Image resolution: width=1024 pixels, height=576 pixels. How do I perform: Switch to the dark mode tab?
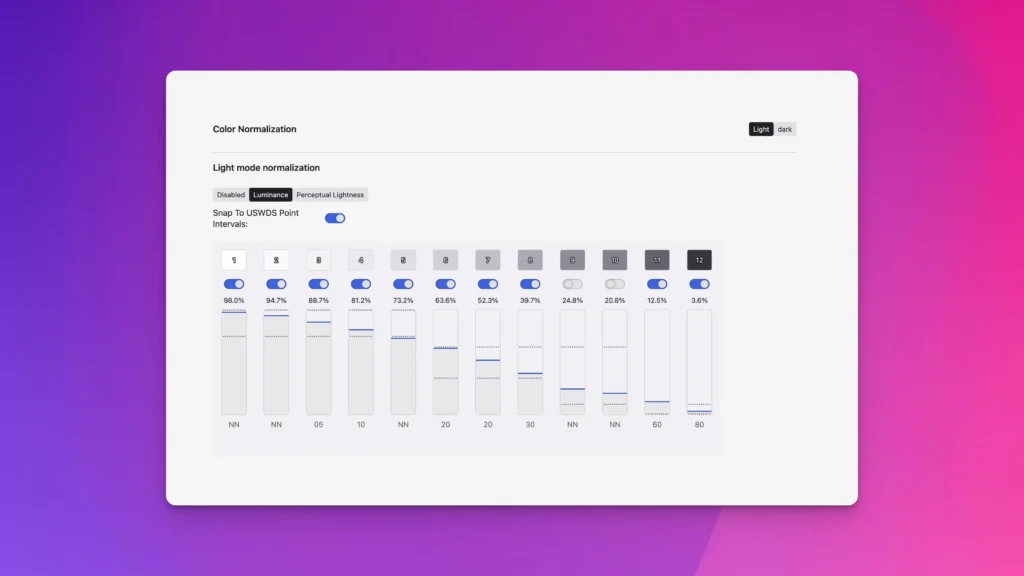tap(784, 129)
